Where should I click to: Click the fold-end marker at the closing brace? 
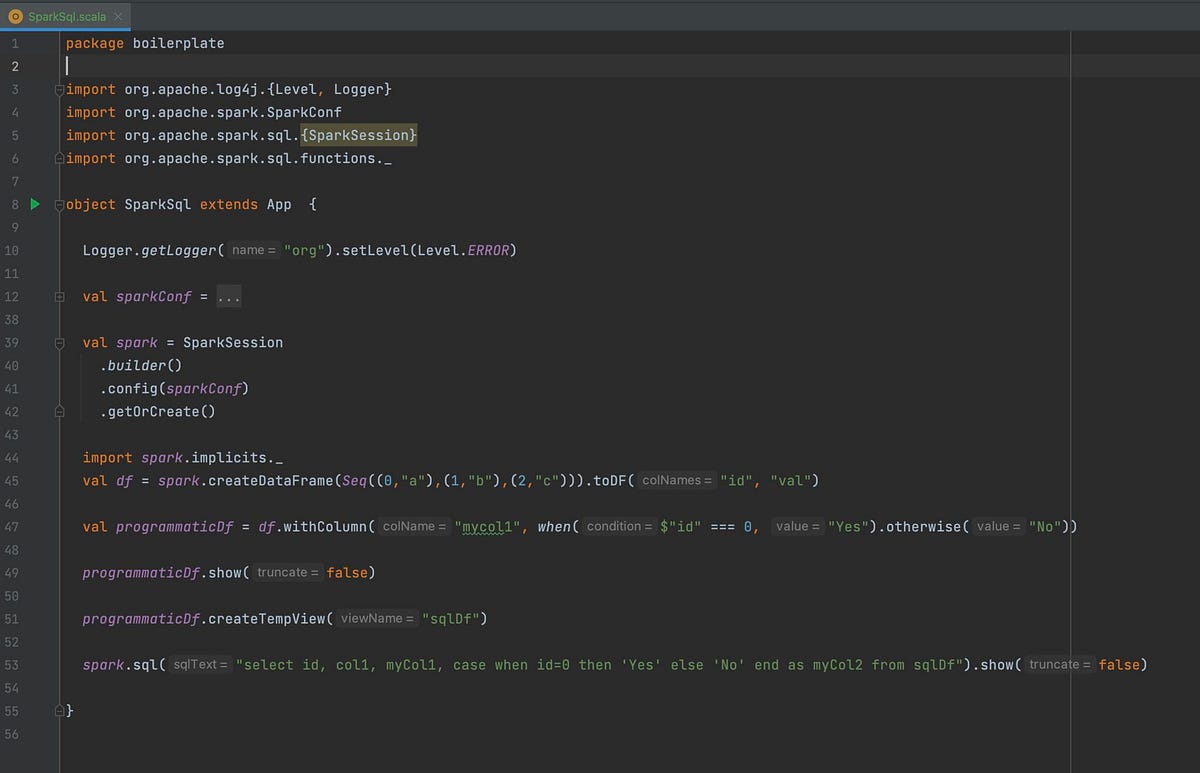click(x=59, y=710)
